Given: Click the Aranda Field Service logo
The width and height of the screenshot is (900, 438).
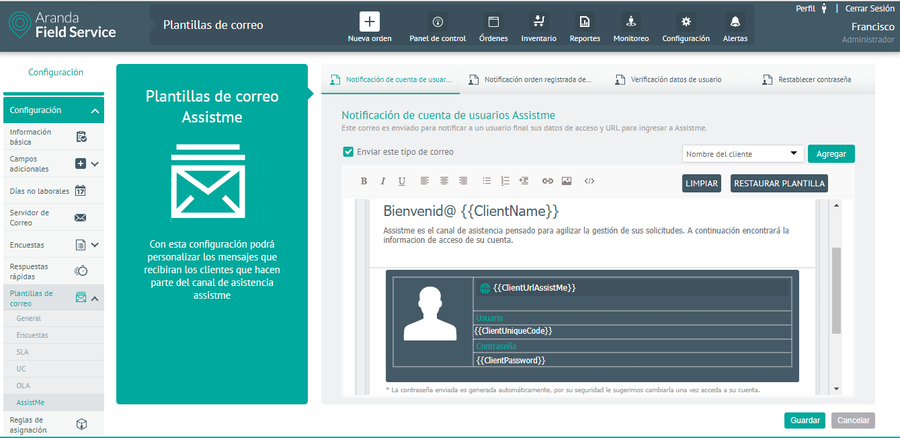Looking at the screenshot, I should point(63,25).
